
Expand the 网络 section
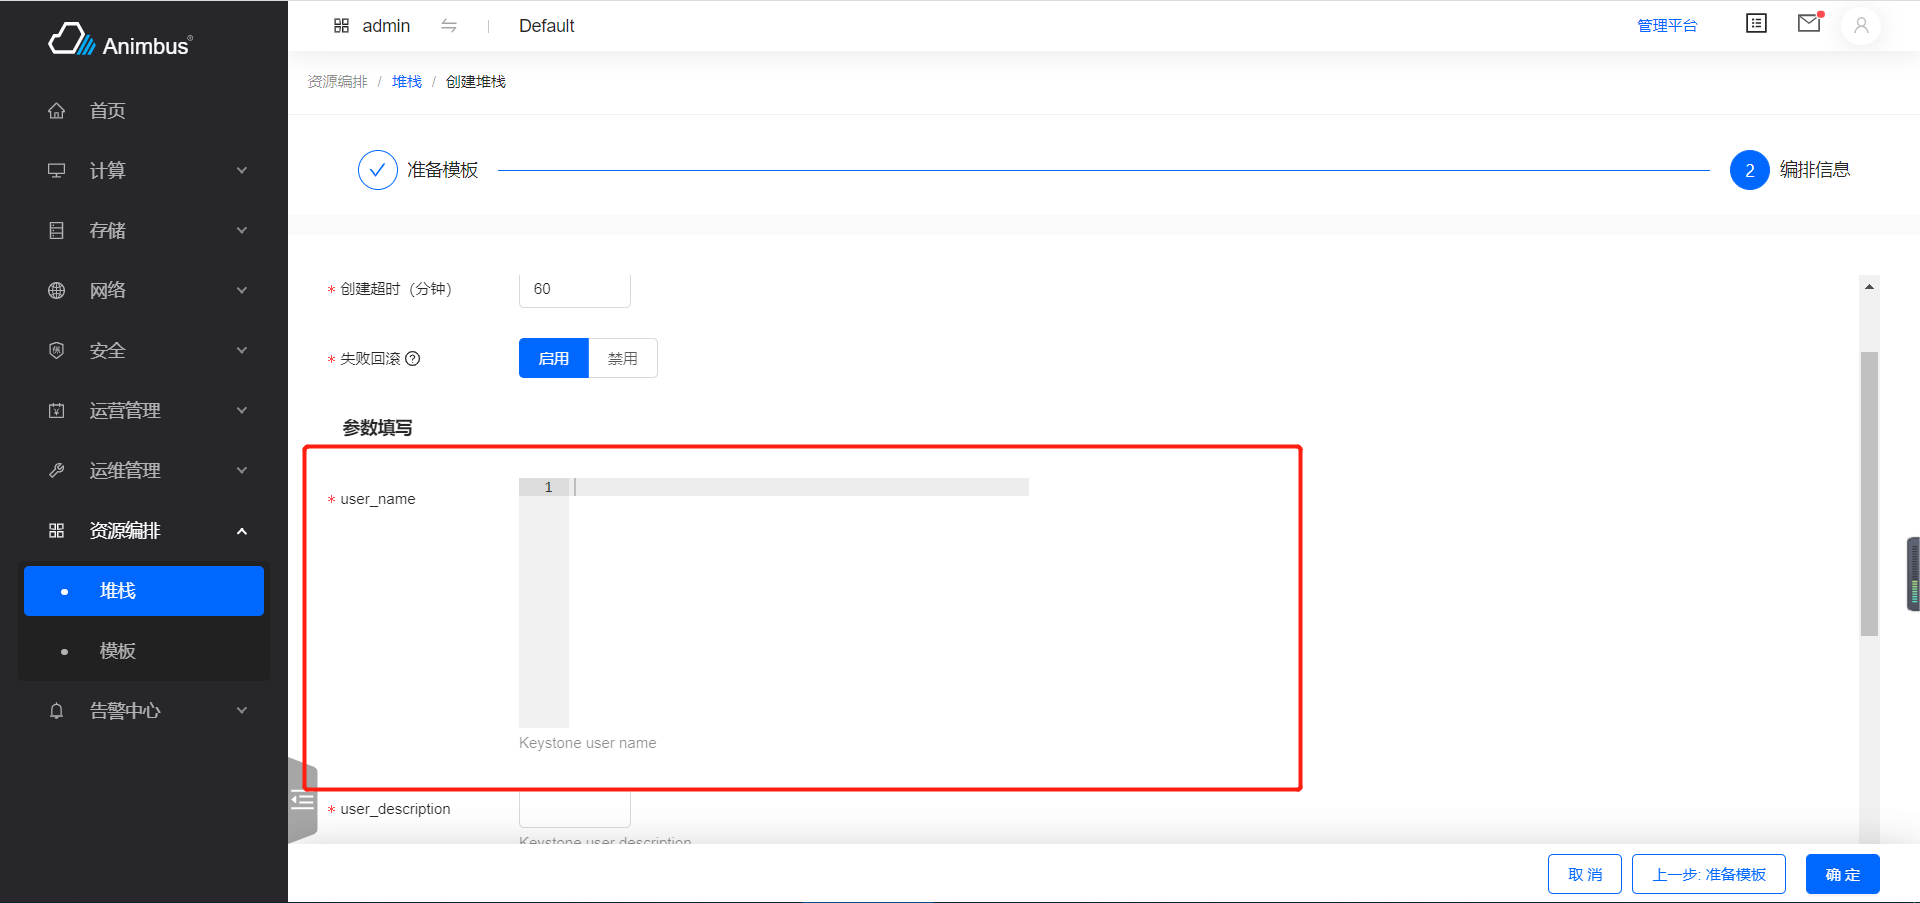144,290
